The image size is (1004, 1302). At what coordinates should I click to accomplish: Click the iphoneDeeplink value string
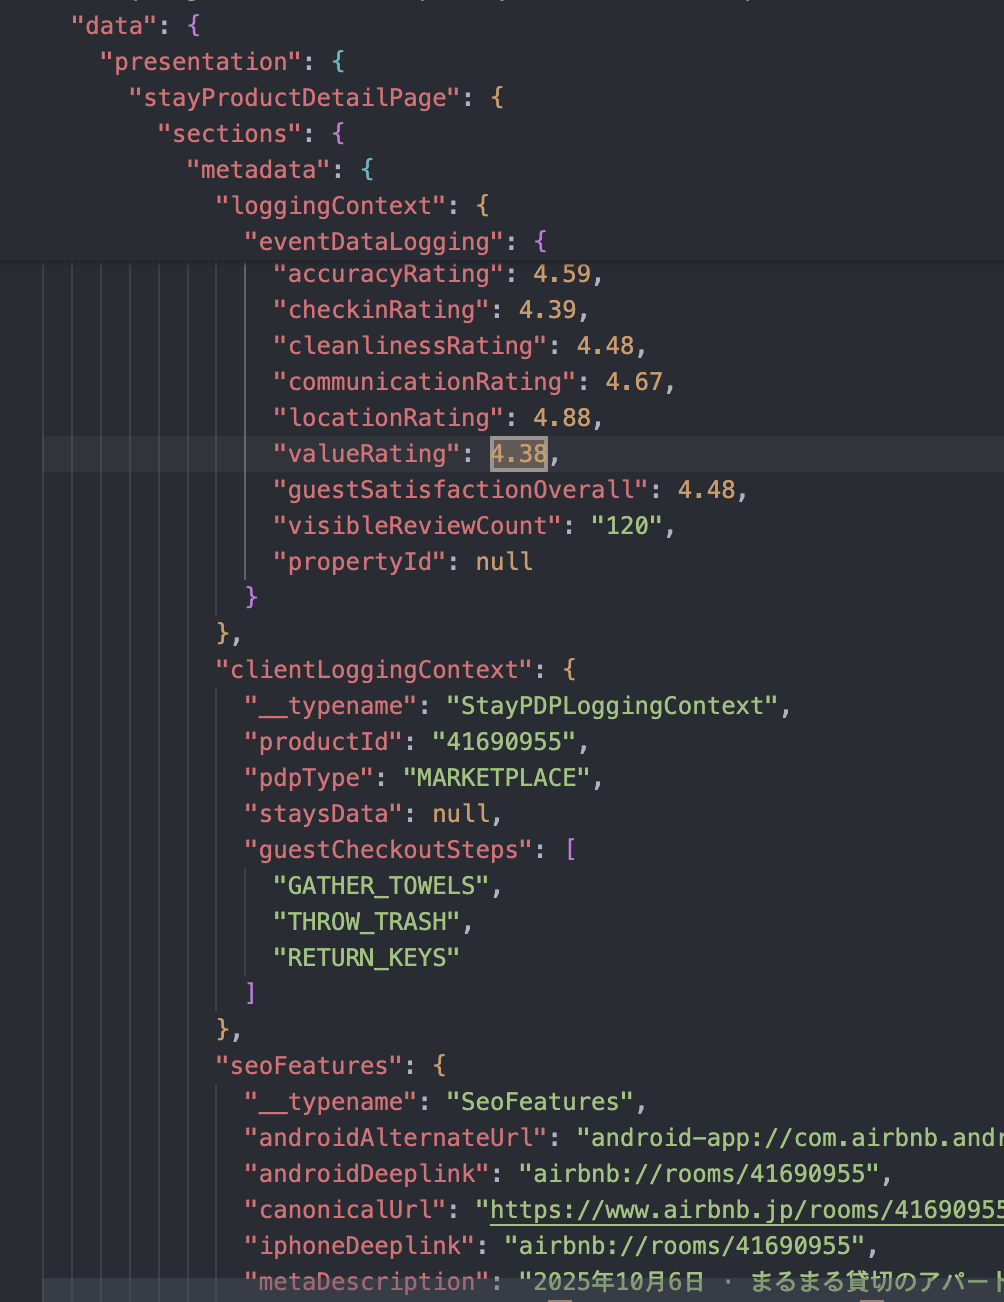(684, 1246)
